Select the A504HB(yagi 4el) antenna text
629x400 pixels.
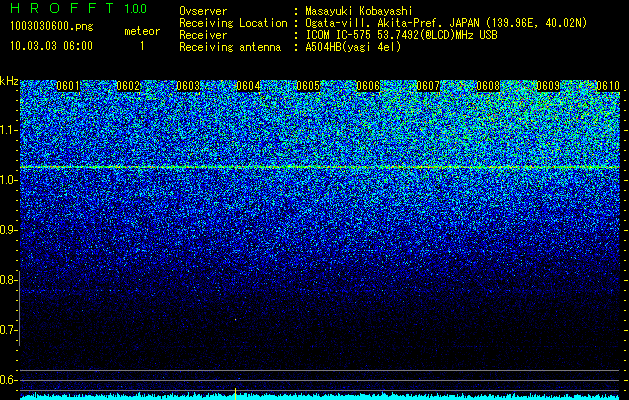coord(353,47)
